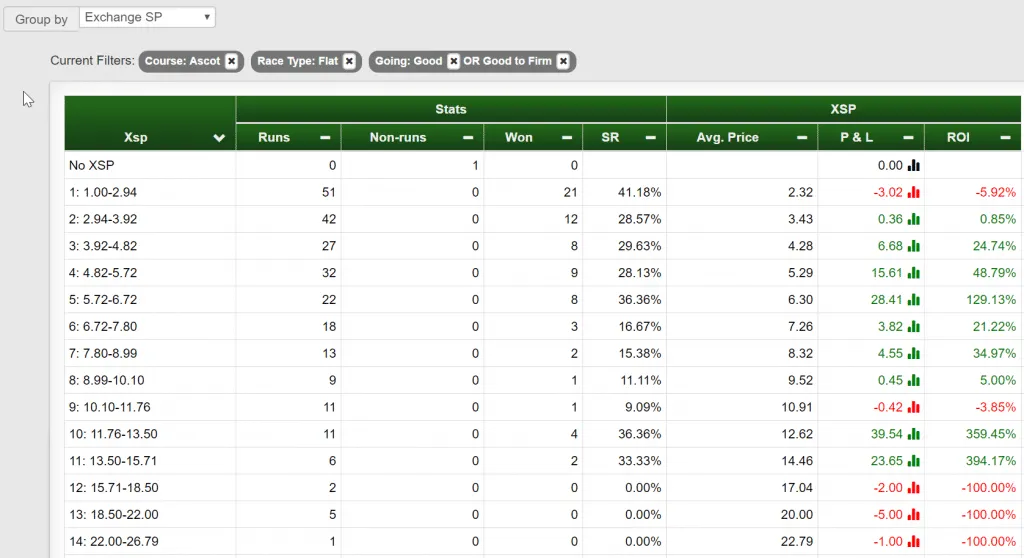The image size is (1024, 558).
Task: Collapse the SR column minus icon
Action: (650, 137)
